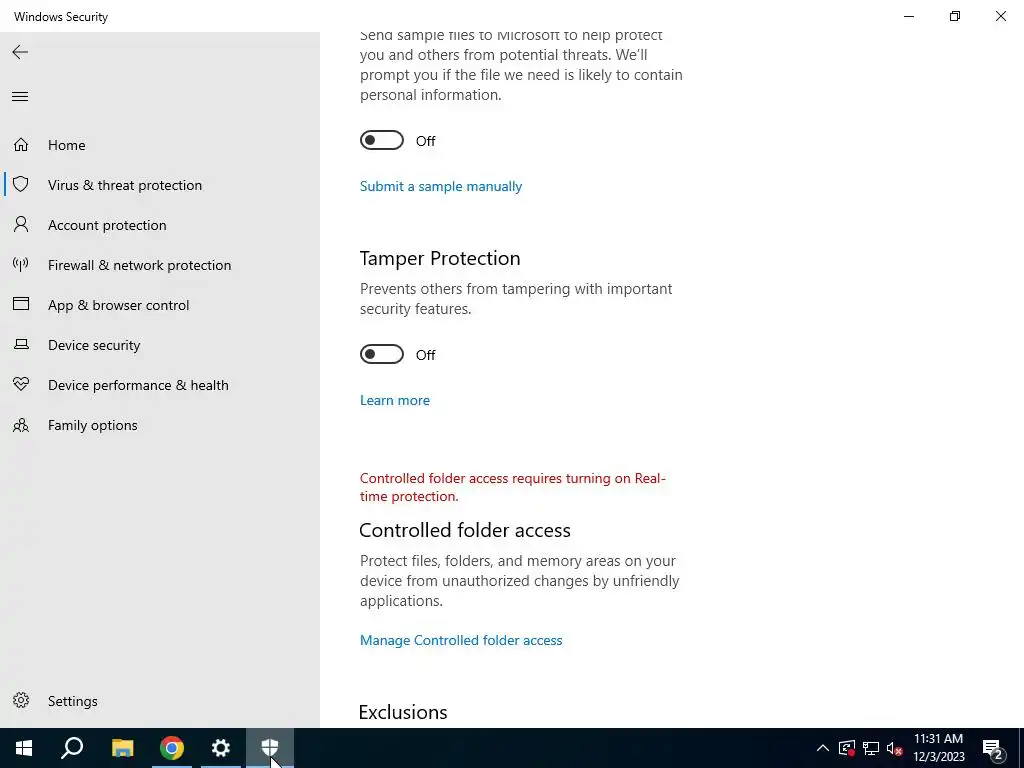Image resolution: width=1024 pixels, height=768 pixels.
Task: Click Submit a sample manually link
Action: pyautogui.click(x=441, y=186)
